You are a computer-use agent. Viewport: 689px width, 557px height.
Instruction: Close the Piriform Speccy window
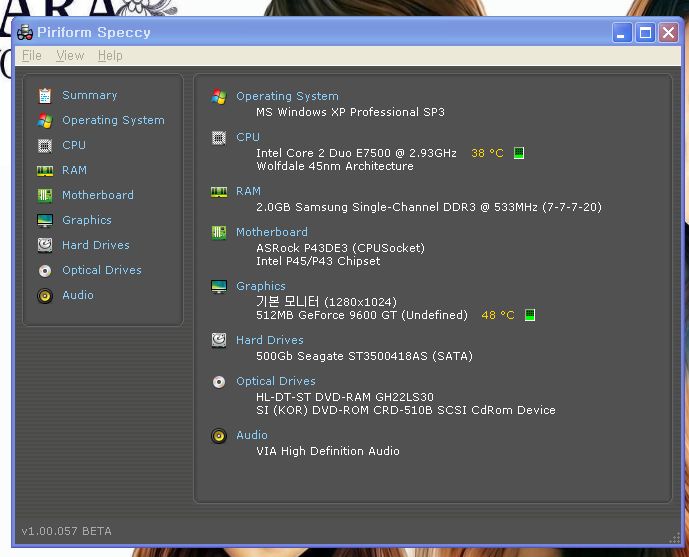[668, 33]
